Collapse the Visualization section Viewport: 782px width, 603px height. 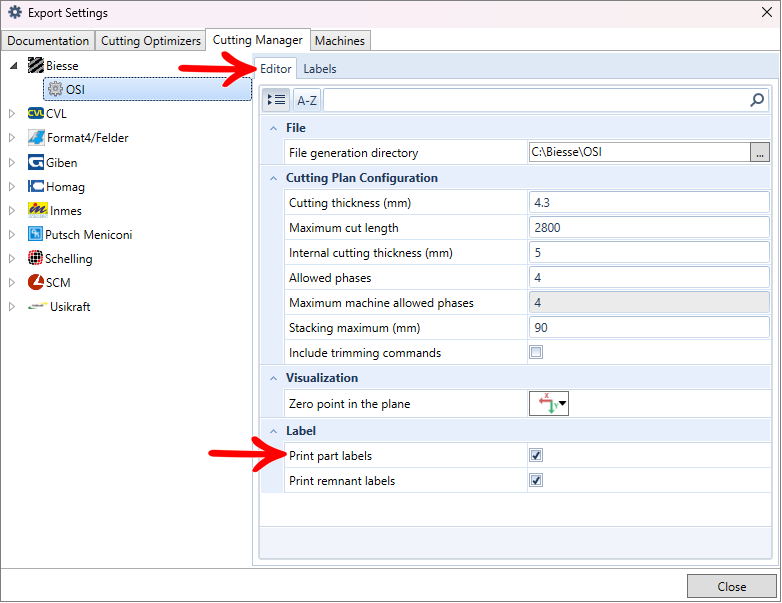(273, 378)
